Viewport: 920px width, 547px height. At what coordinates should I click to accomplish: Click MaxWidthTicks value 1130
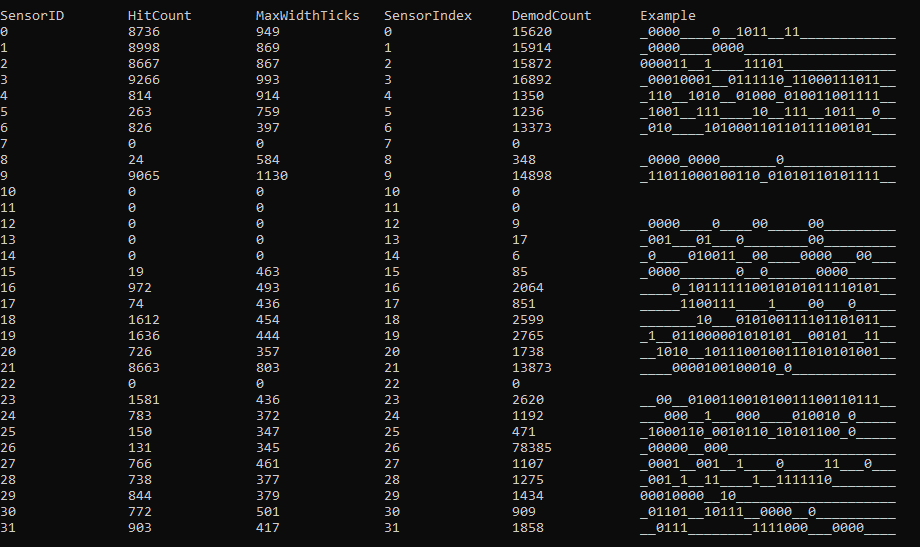272,176
